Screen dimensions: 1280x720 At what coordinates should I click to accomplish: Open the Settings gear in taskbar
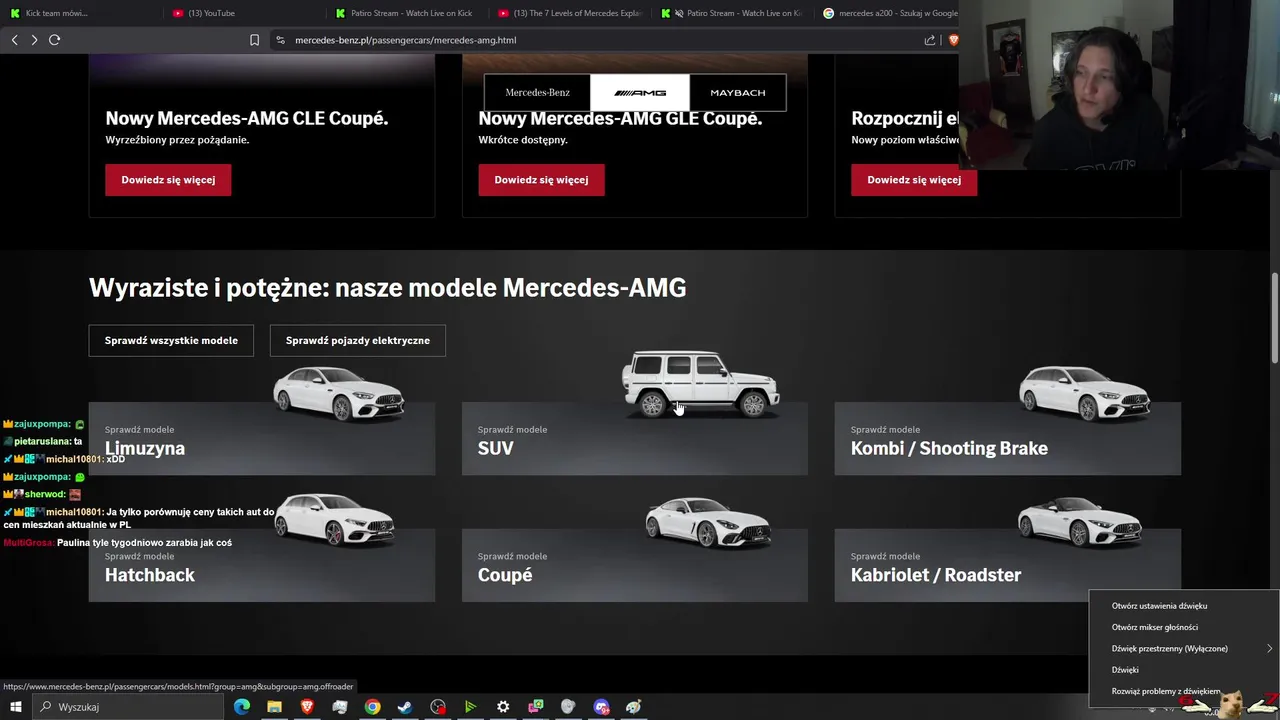coord(503,707)
